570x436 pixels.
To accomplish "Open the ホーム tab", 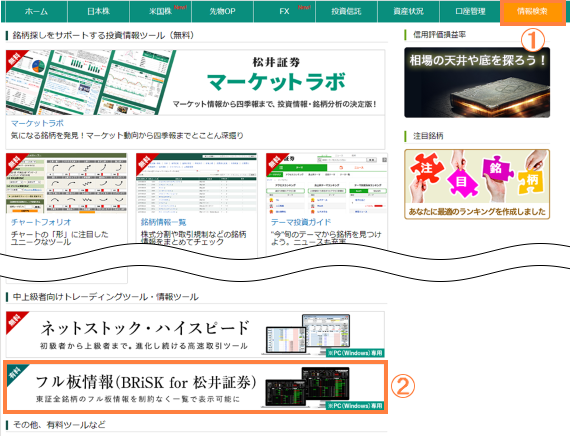I will pyautogui.click(x=36, y=11).
